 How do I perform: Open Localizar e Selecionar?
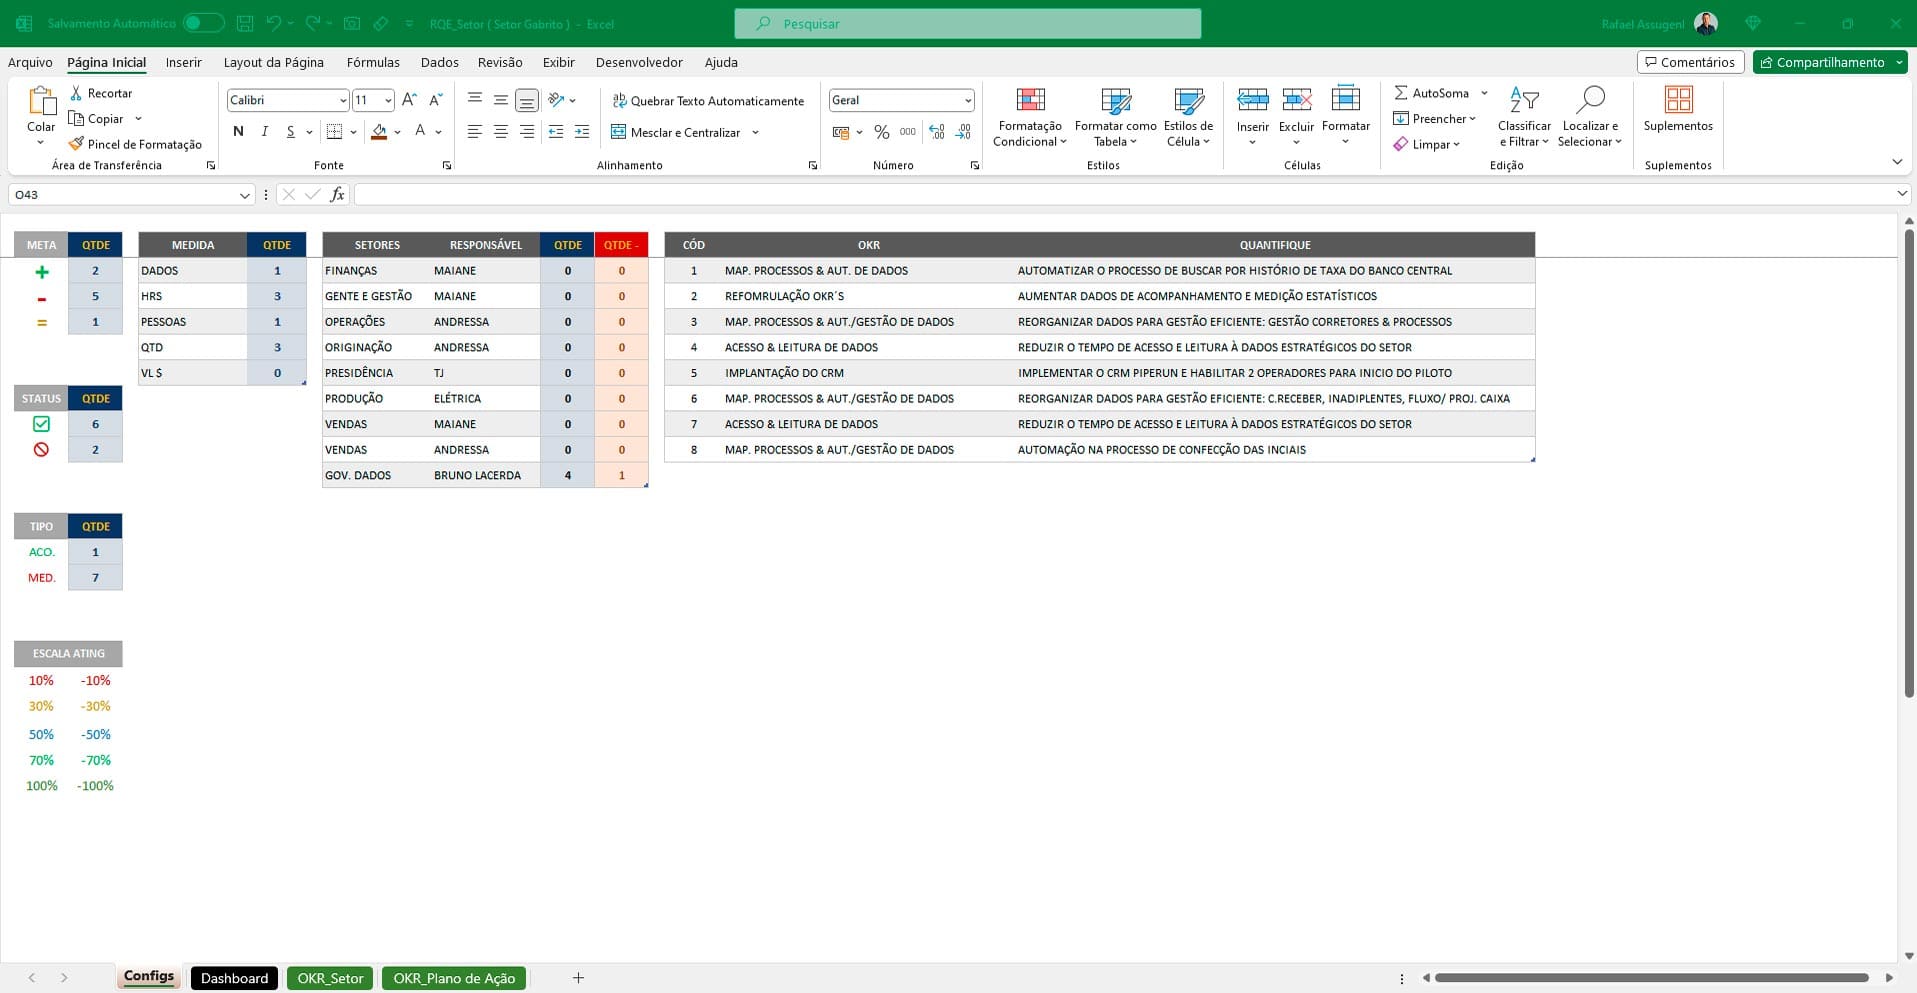tap(1589, 117)
